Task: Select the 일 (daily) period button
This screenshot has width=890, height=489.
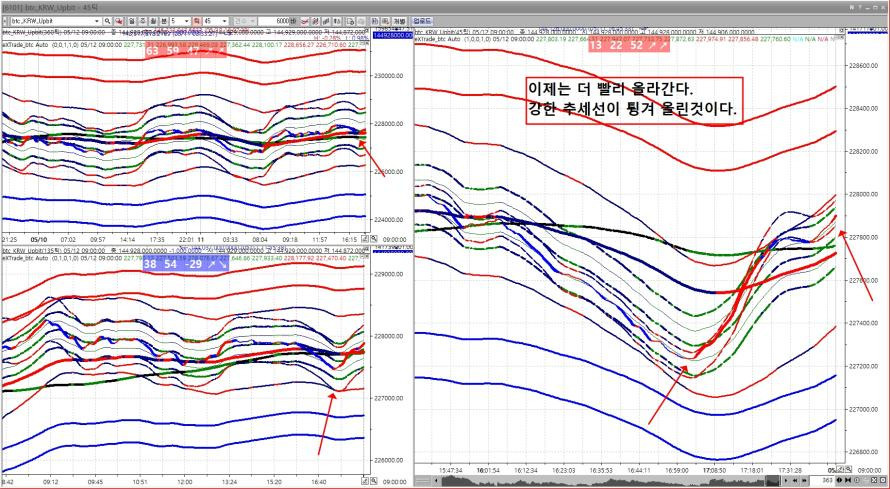Action: [x=131, y=21]
